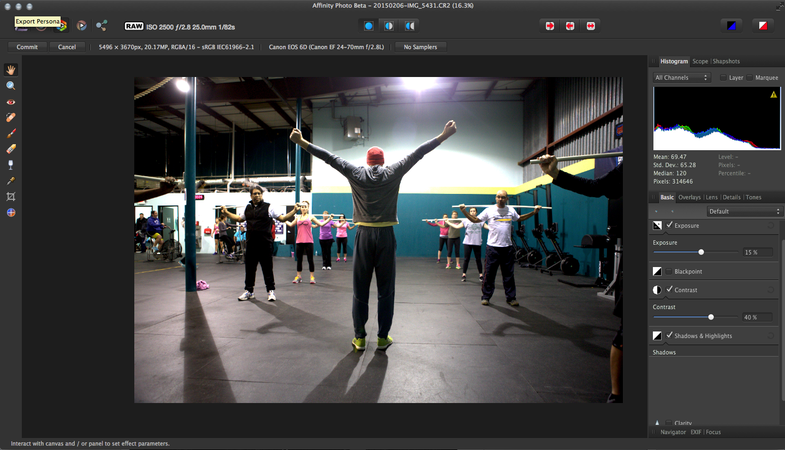Viewport: 785px width, 450px height.
Task: Open the Scope panel tab
Action: coord(700,62)
